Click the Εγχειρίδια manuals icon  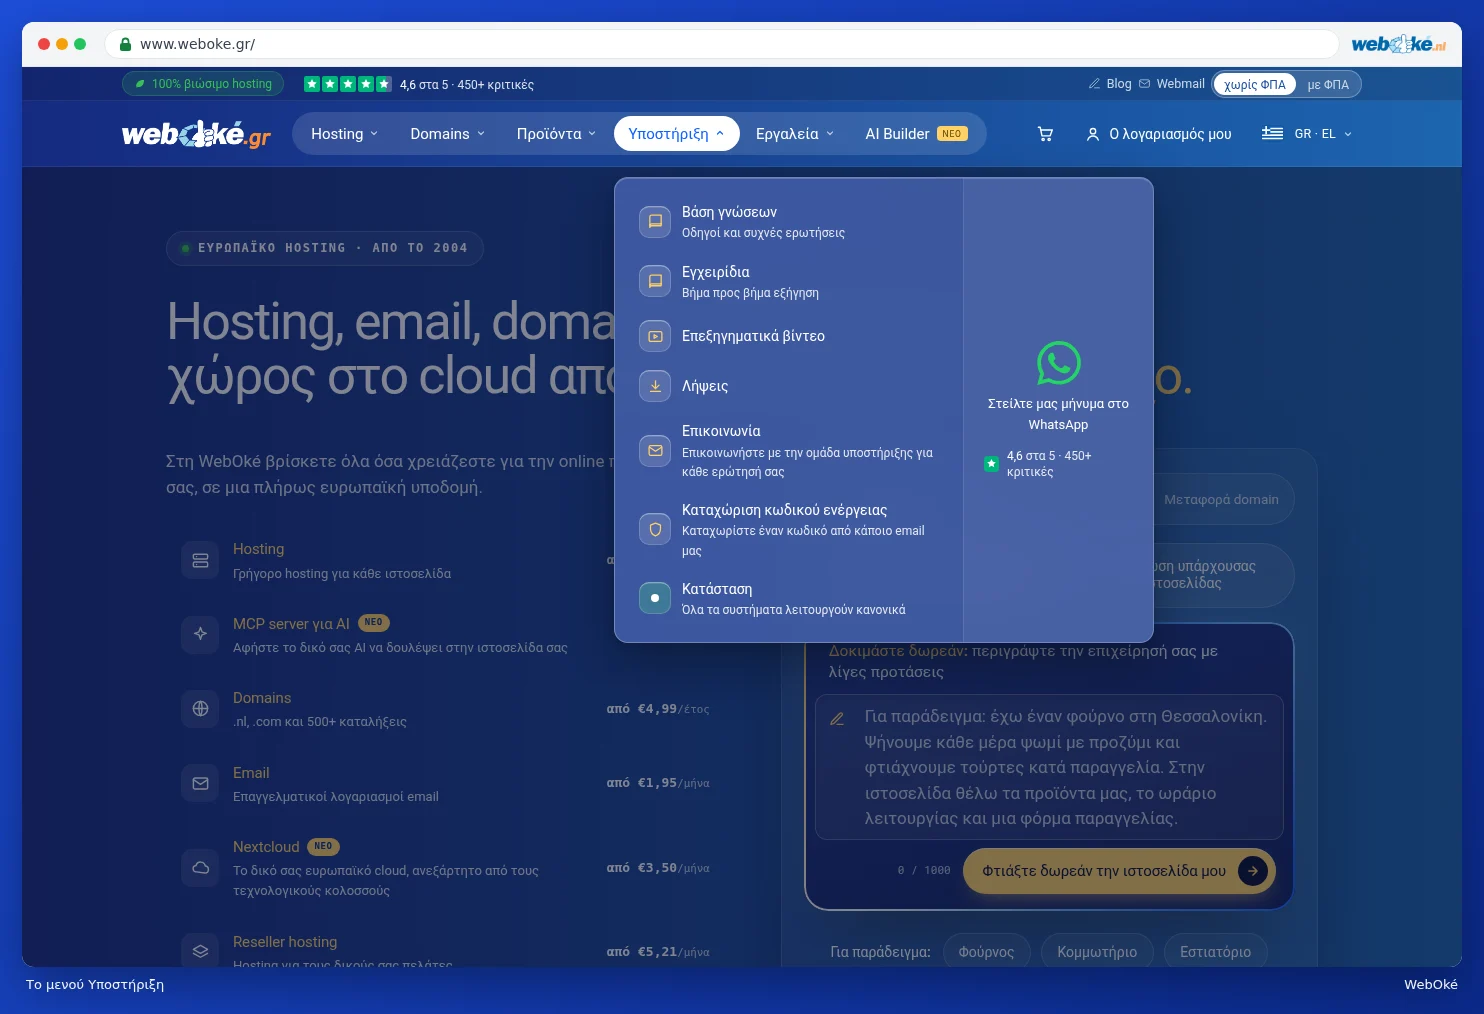tap(655, 281)
